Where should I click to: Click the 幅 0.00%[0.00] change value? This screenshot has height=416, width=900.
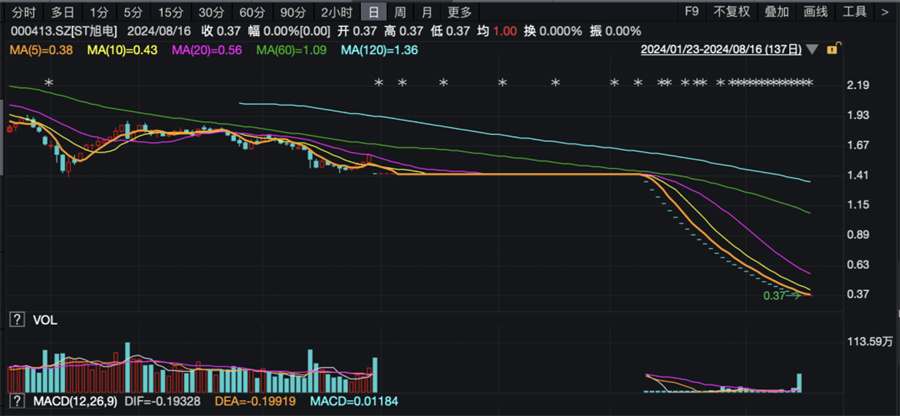(289, 31)
